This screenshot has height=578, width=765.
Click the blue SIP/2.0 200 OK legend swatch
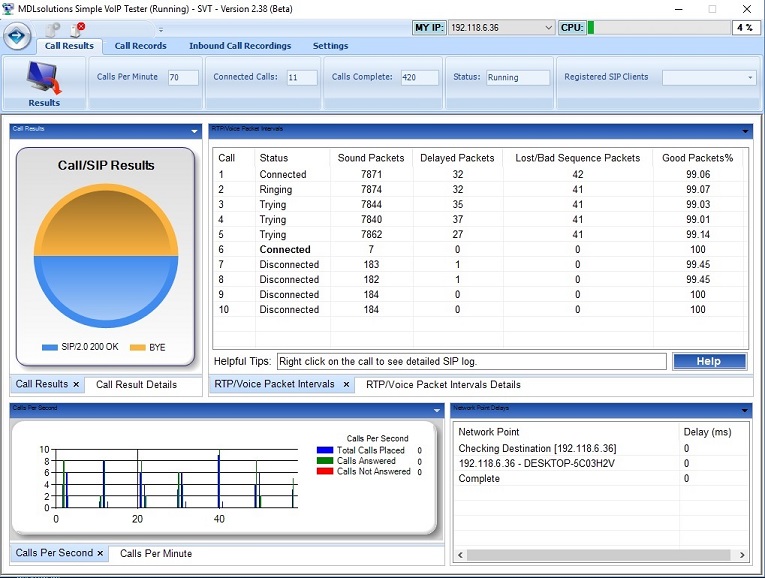(x=50, y=347)
